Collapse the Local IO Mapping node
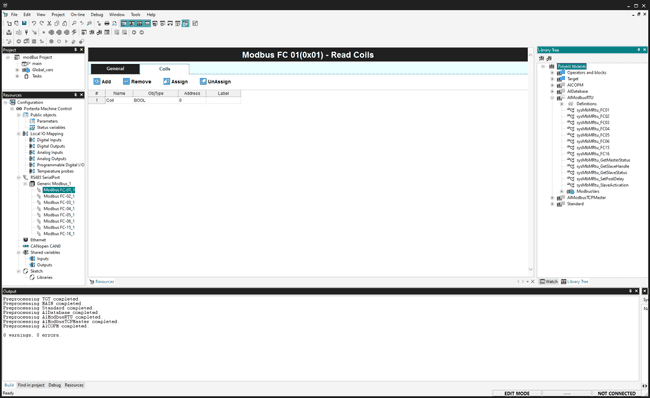The height and width of the screenshot is (398, 650). 19,134
